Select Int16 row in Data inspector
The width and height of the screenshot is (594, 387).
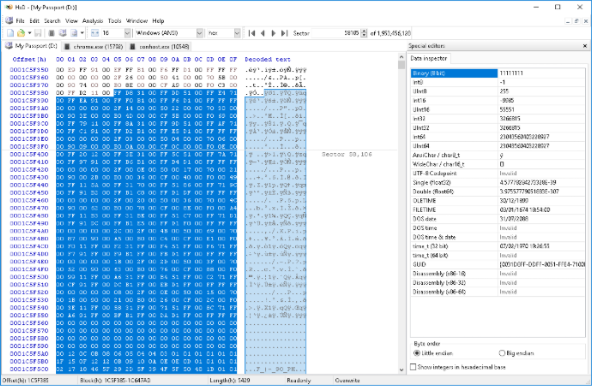[x=498, y=100]
